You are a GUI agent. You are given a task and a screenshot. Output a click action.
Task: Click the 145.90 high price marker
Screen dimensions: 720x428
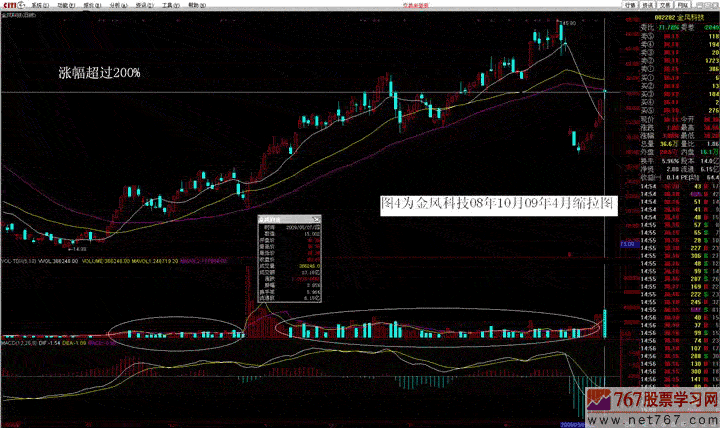568,23
